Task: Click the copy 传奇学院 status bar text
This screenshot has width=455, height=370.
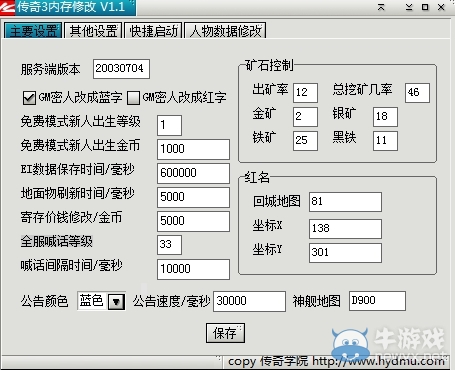Action: pyautogui.click(x=336, y=361)
